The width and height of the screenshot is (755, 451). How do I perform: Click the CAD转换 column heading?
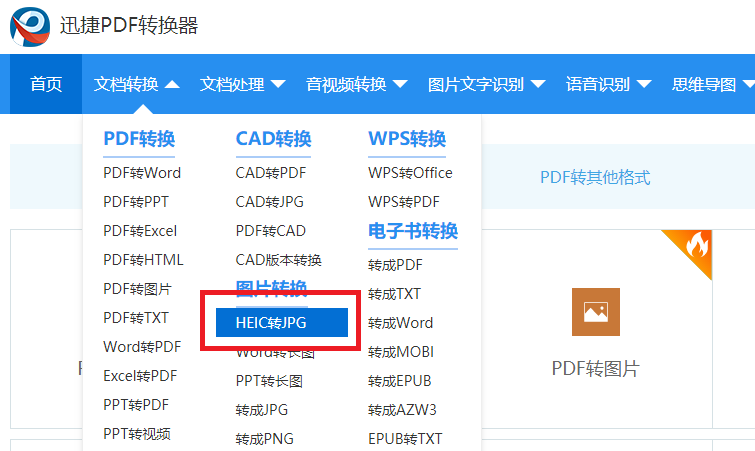point(273,139)
